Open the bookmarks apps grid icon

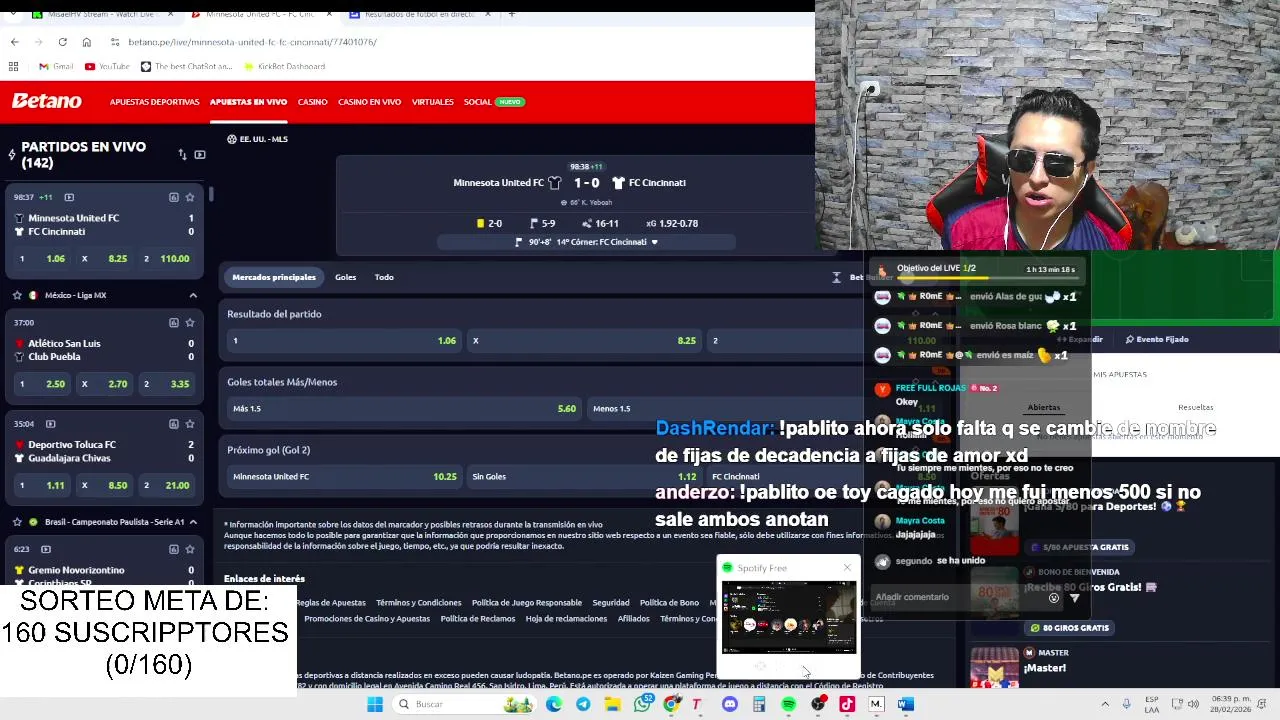14,66
